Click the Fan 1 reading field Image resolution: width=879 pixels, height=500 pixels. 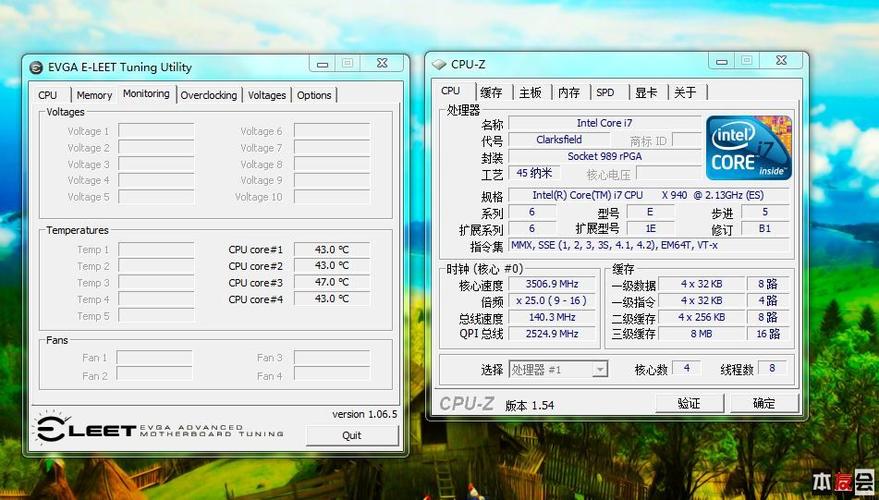pos(155,358)
